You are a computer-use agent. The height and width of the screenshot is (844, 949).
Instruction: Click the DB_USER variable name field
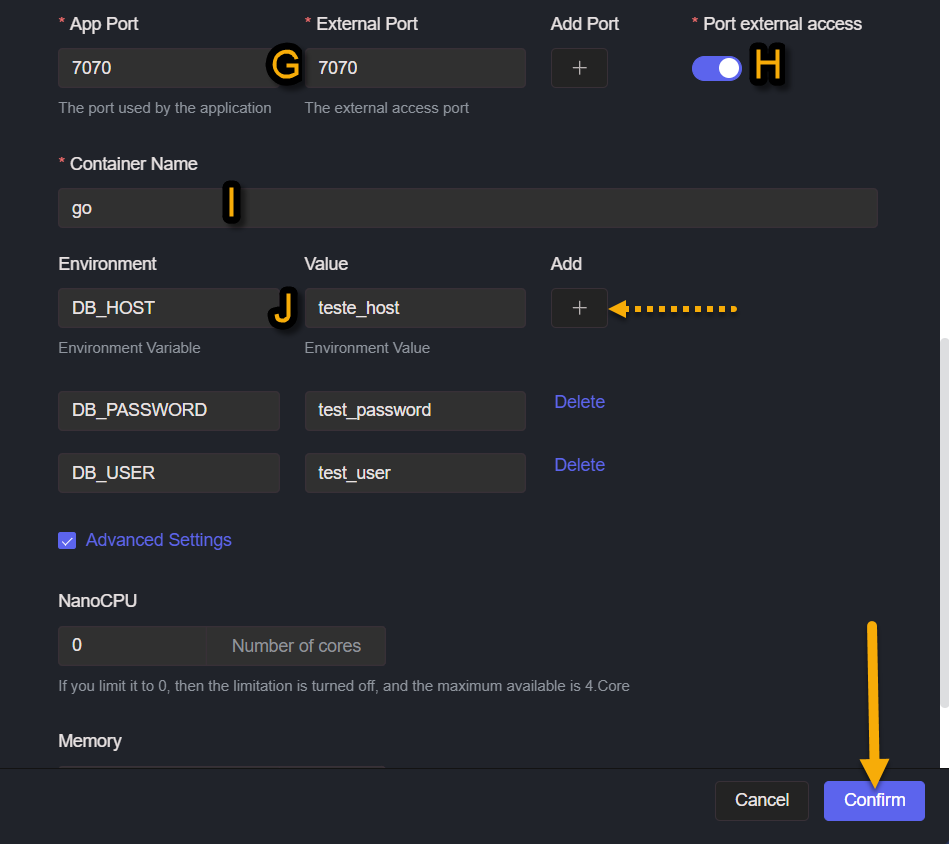[168, 473]
